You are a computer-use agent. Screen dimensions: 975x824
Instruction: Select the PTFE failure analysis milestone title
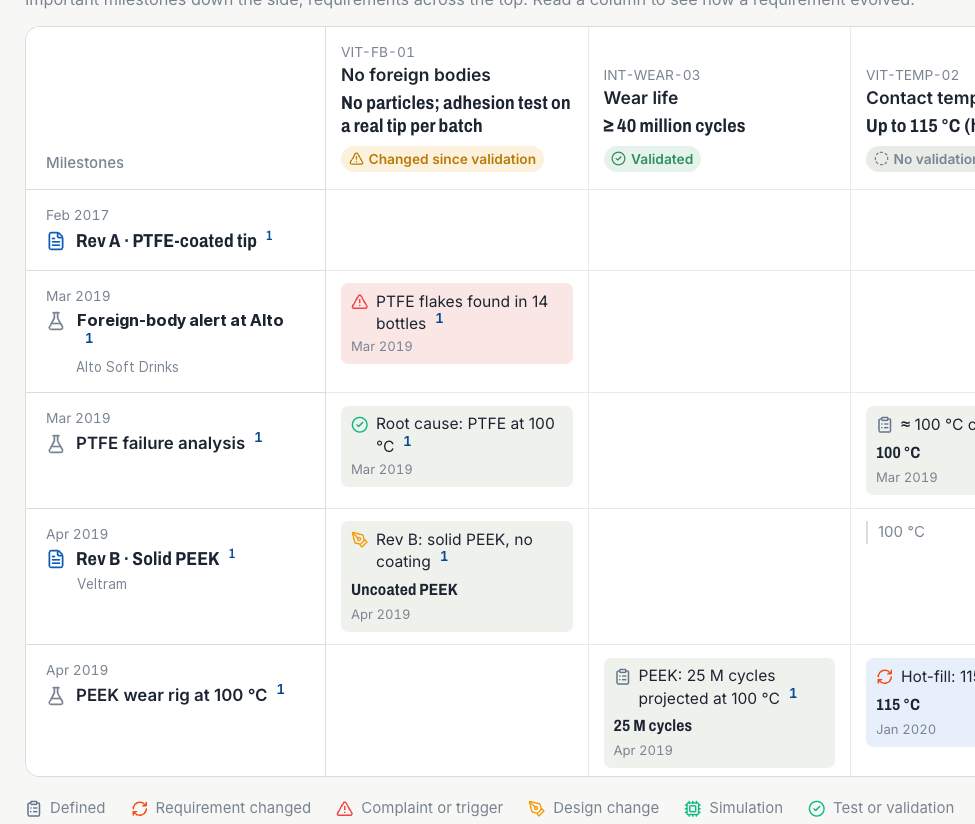click(x=160, y=443)
